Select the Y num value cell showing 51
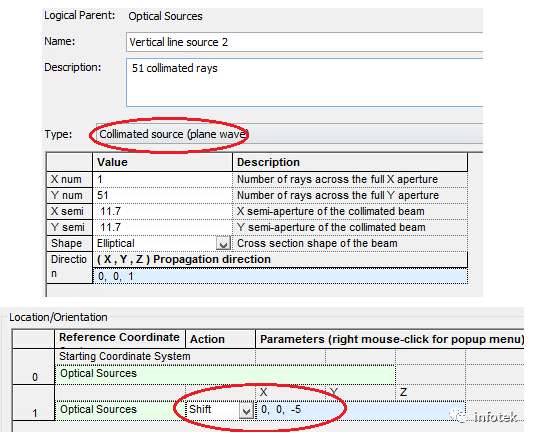This screenshot has height=438, width=533. point(162,195)
